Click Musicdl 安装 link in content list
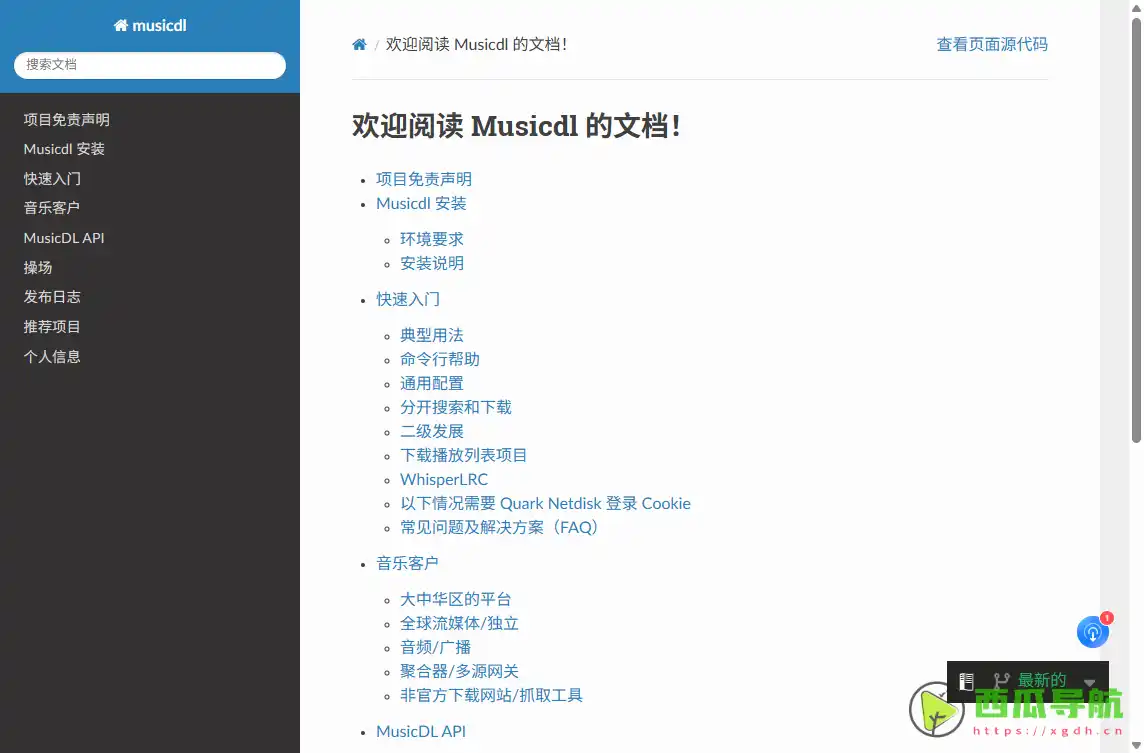This screenshot has height=753, width=1144. coord(421,204)
